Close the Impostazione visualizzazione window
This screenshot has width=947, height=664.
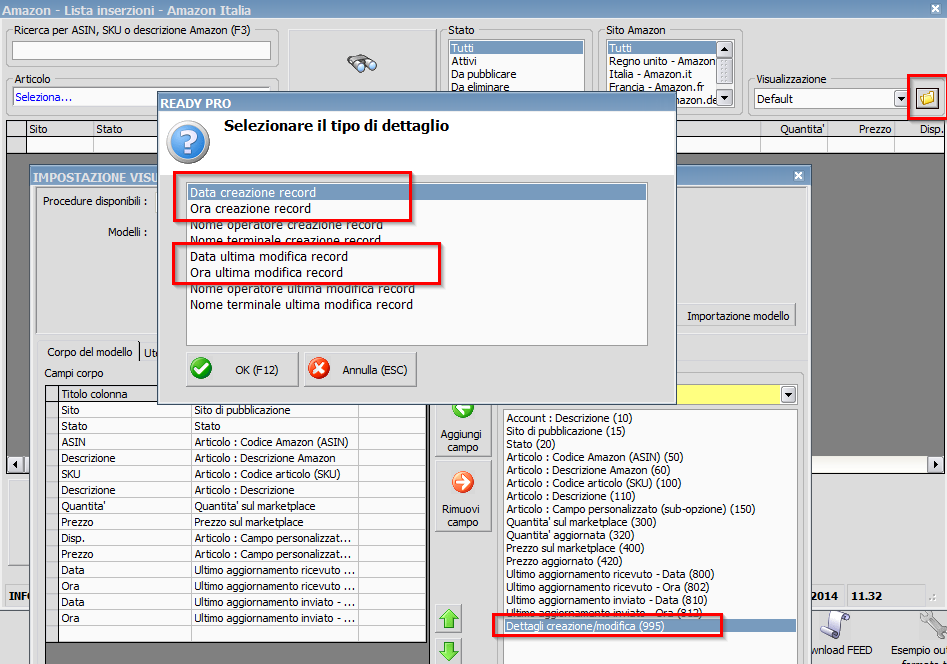click(798, 176)
